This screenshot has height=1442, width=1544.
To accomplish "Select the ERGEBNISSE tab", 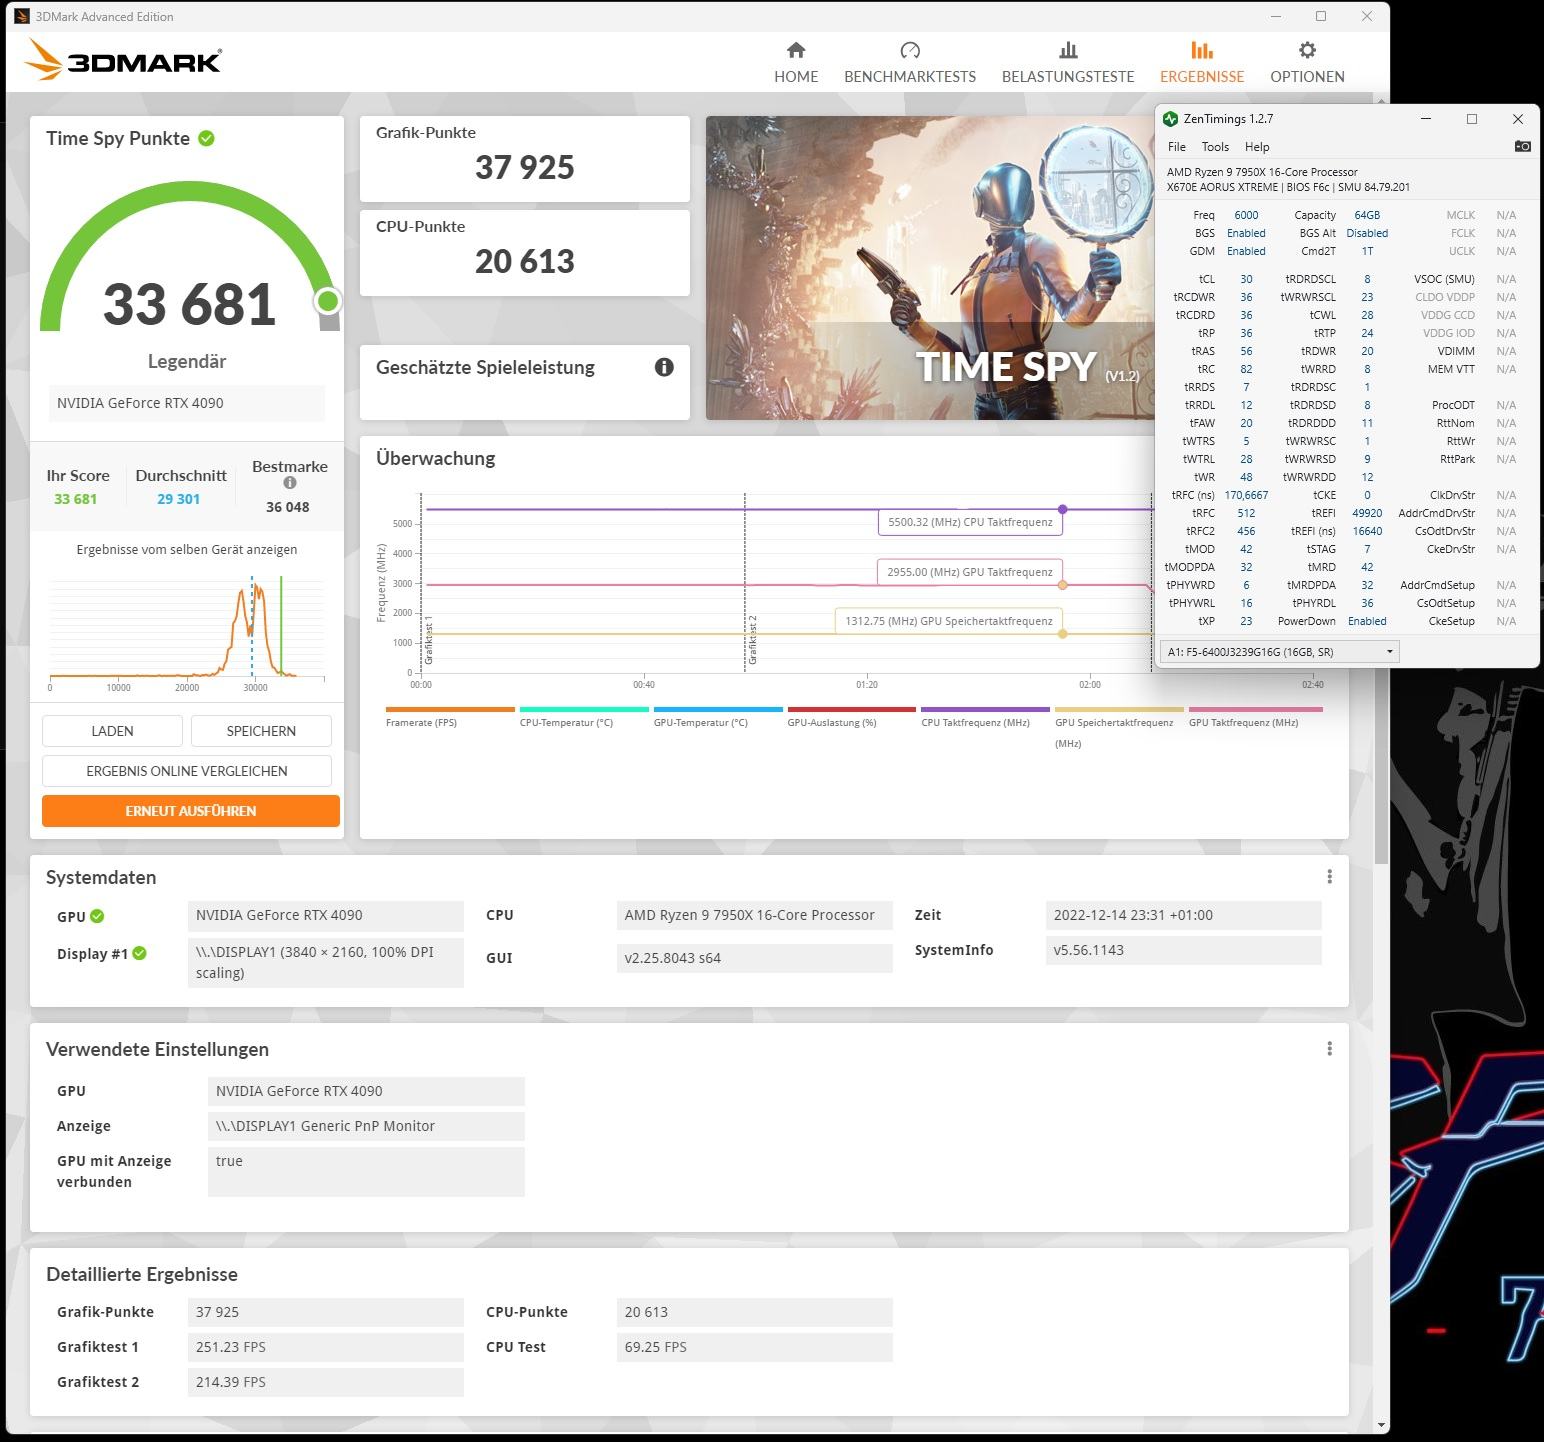I will 1202,63.
